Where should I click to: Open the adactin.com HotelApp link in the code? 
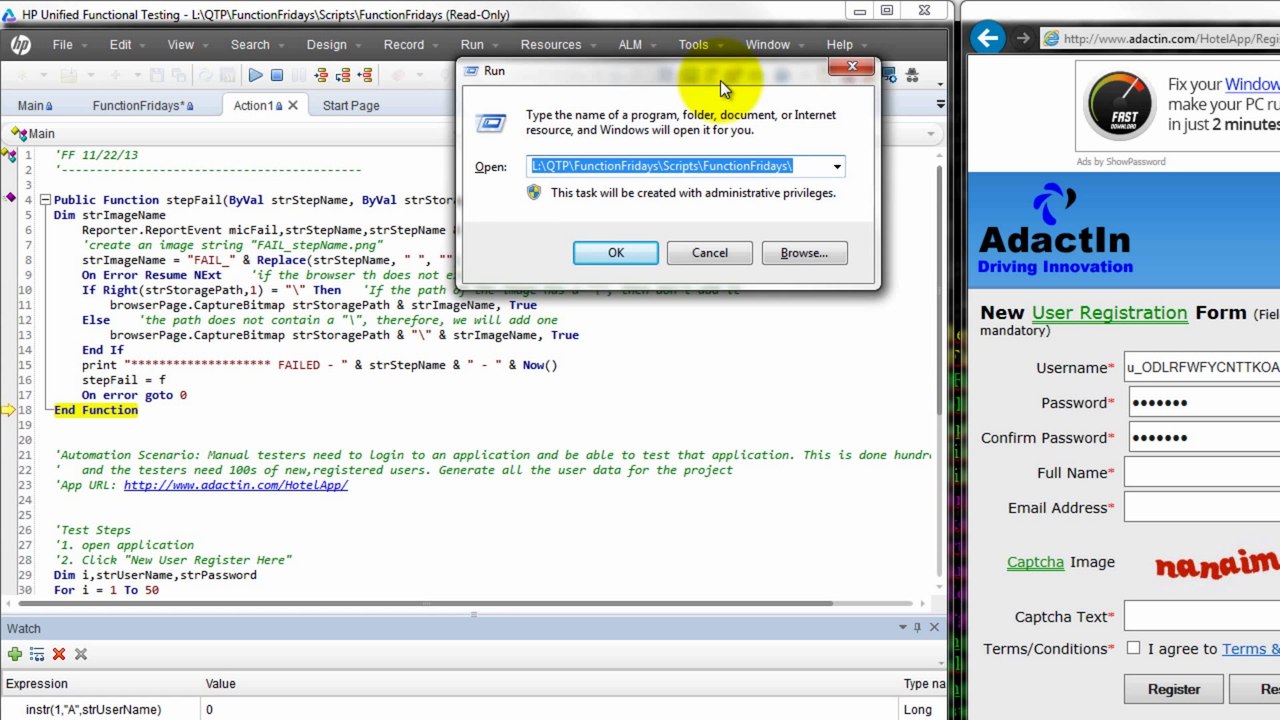(x=236, y=485)
